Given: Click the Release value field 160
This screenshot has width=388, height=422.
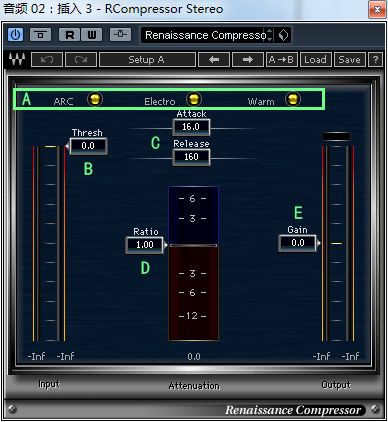Looking at the screenshot, I should coord(191,157).
